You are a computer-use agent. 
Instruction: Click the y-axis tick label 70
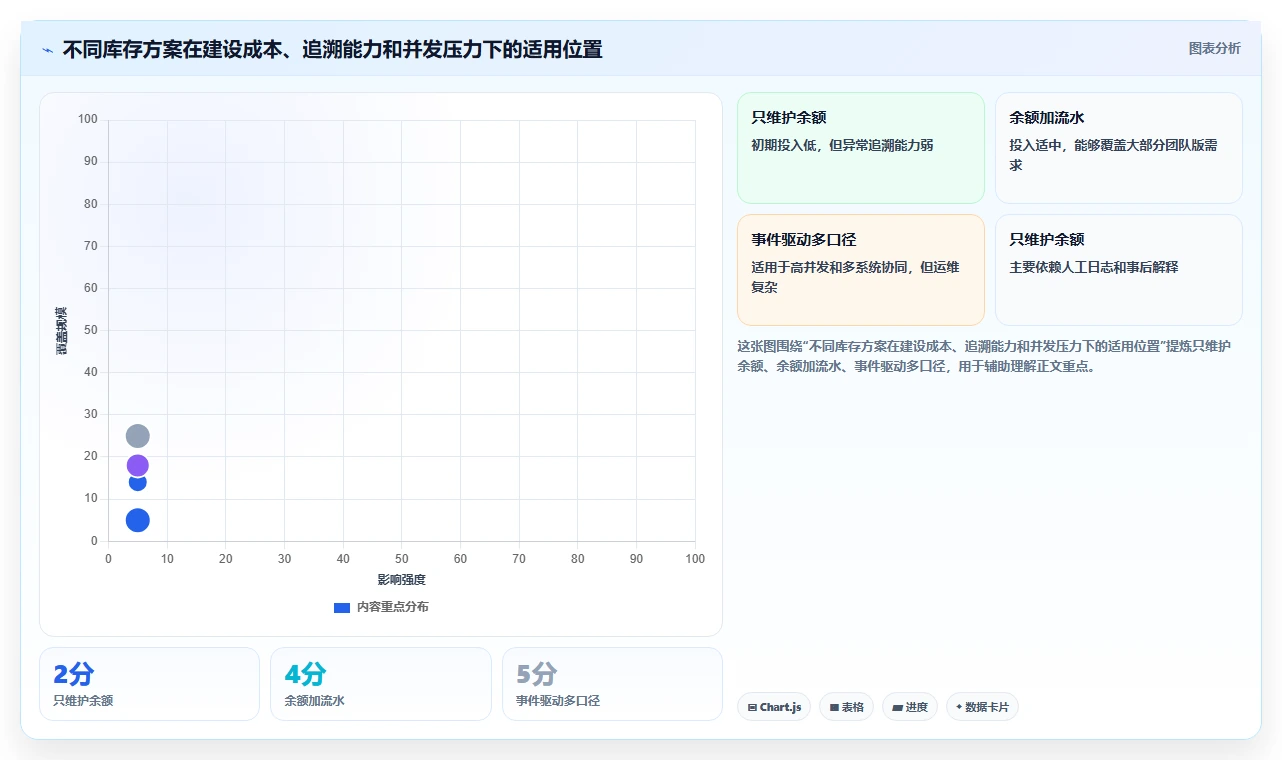91,246
